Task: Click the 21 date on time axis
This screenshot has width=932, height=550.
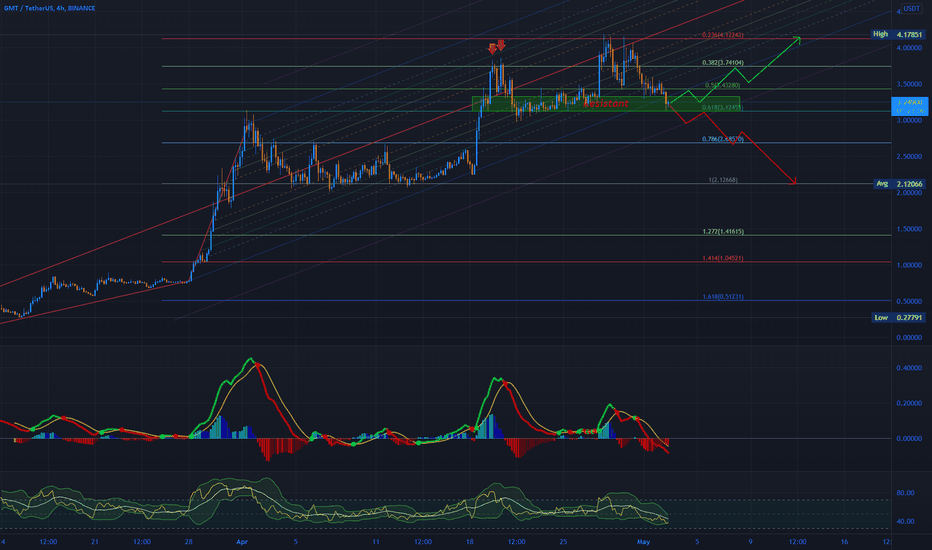Action: click(95, 542)
